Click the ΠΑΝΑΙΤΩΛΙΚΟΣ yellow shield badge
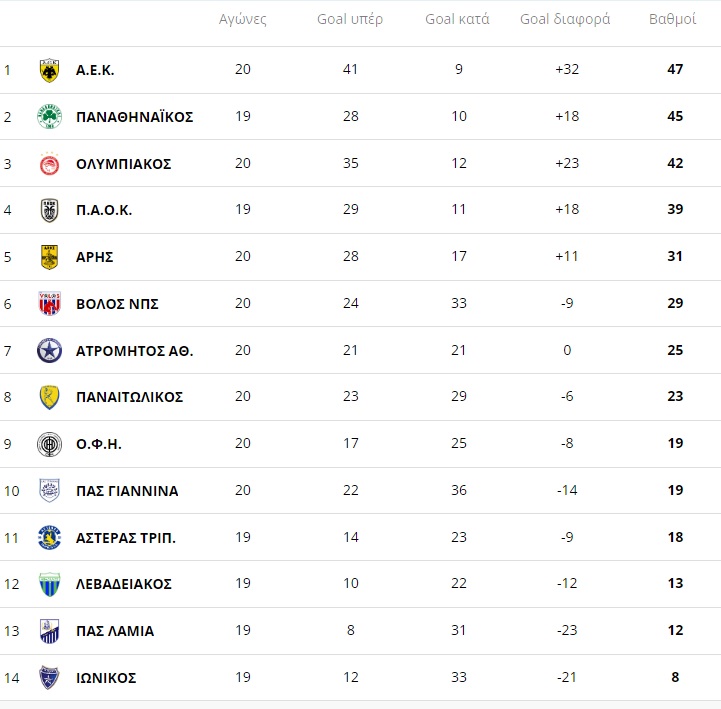Viewport: 721px width, 709px height. (49, 397)
